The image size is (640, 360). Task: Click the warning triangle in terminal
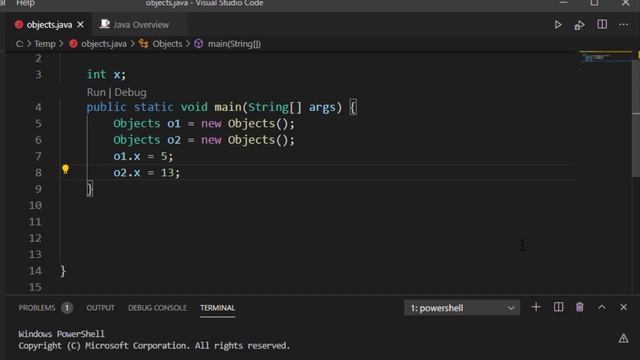(x=623, y=338)
